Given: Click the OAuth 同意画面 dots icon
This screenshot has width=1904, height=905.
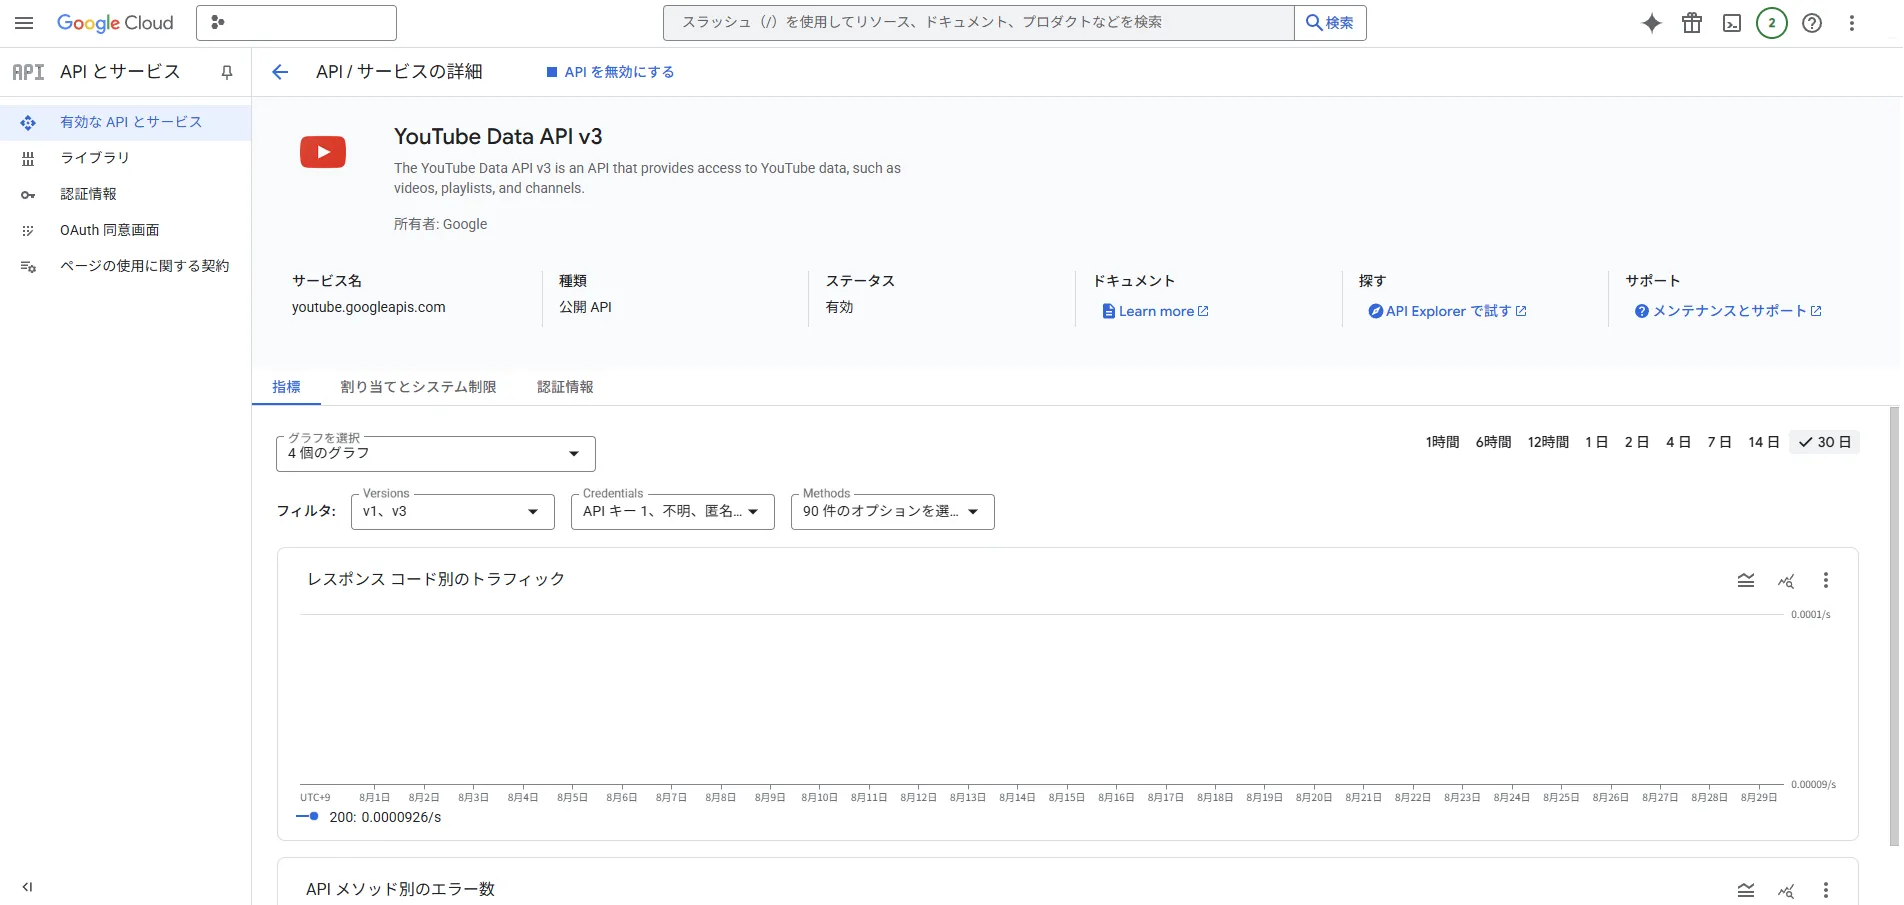Looking at the screenshot, I should point(28,230).
